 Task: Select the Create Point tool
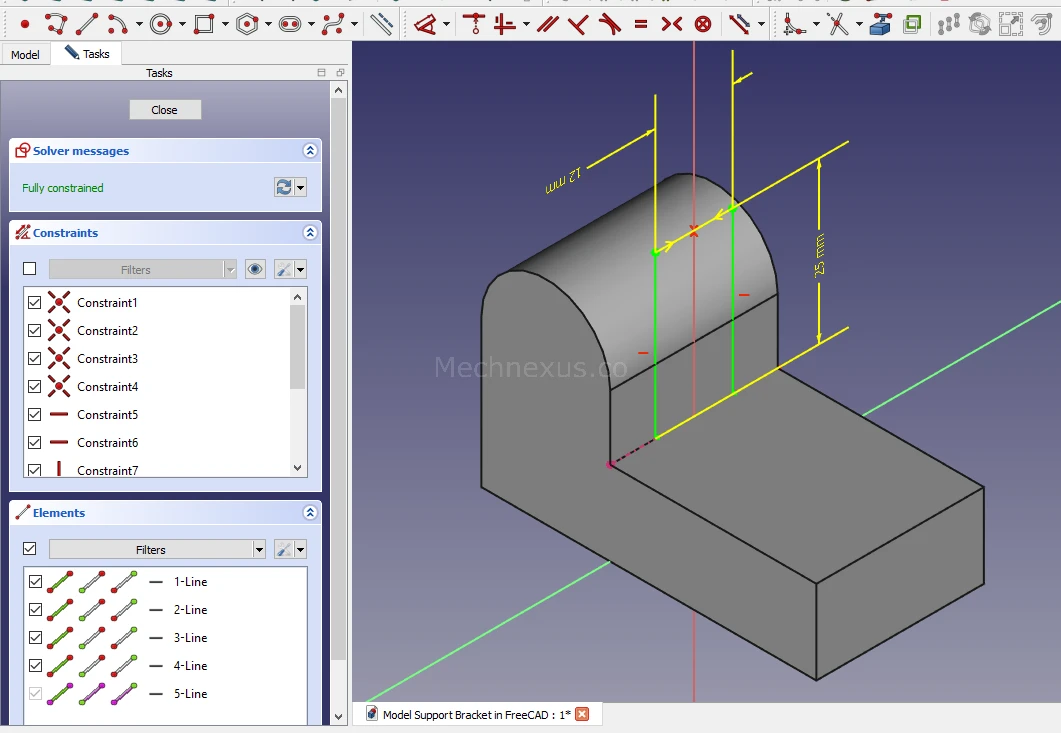coord(25,23)
